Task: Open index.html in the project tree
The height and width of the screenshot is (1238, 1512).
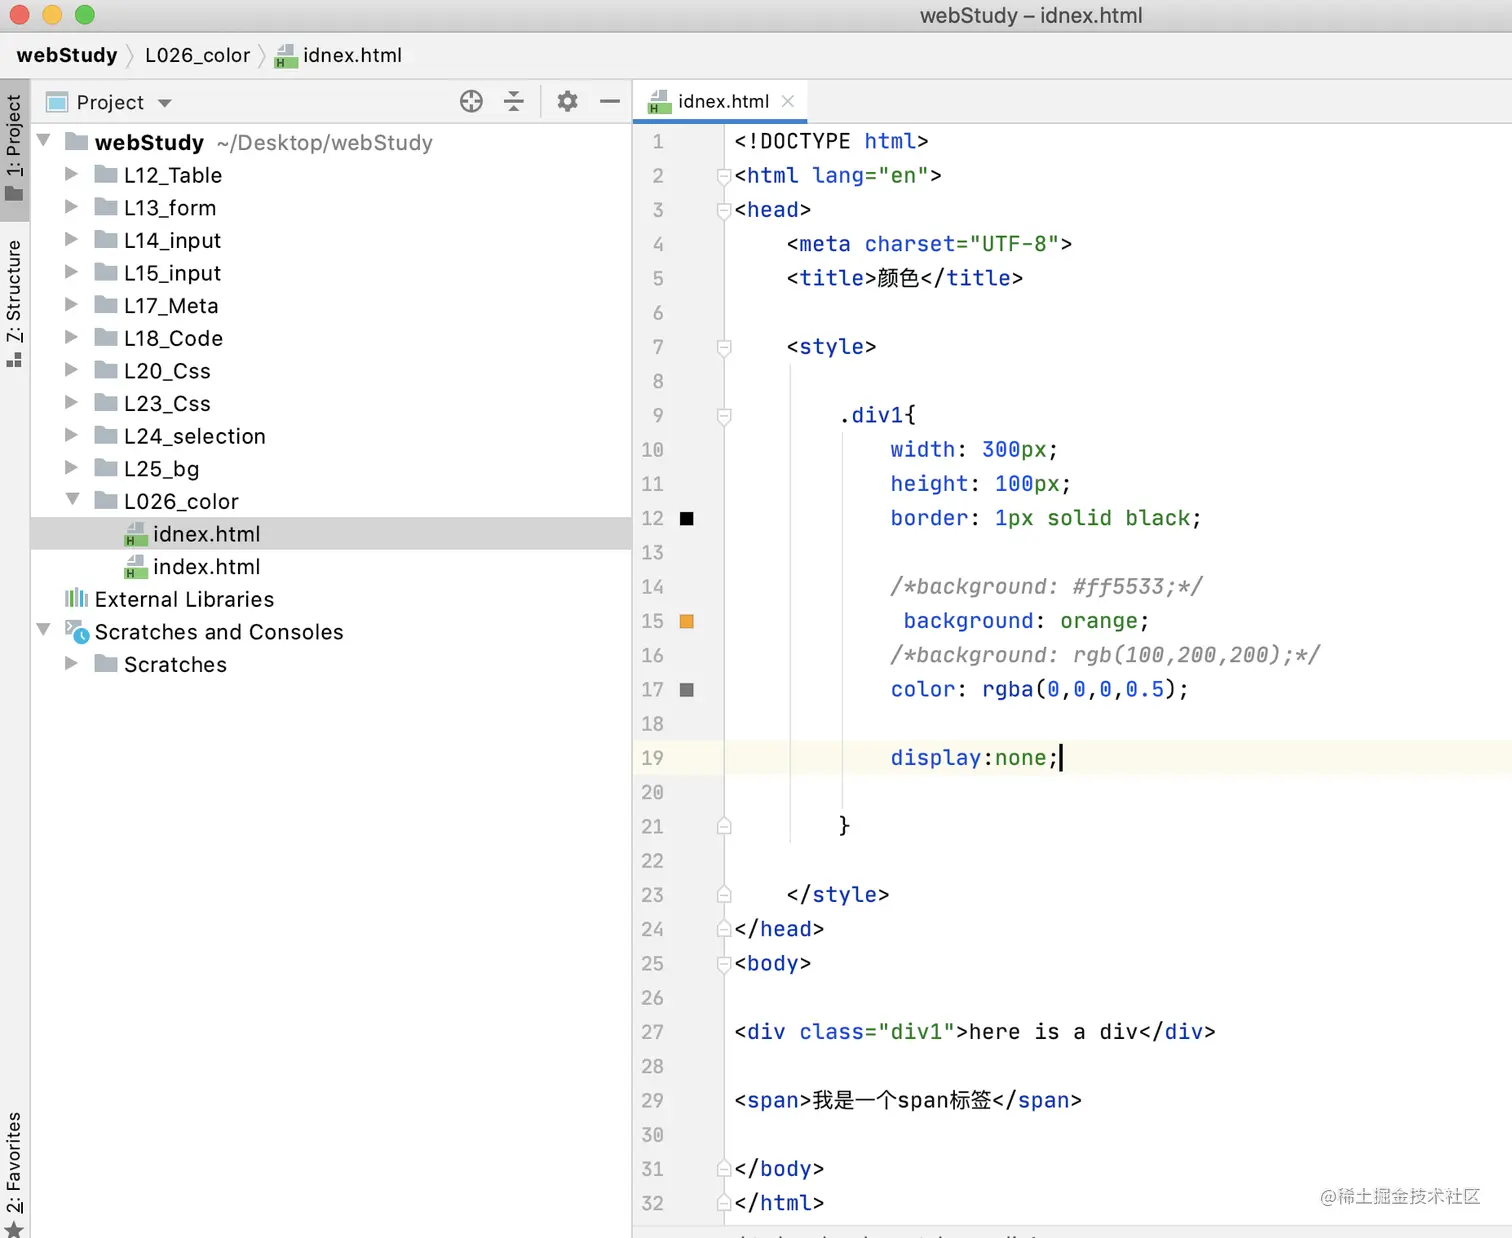Action: click(x=206, y=567)
